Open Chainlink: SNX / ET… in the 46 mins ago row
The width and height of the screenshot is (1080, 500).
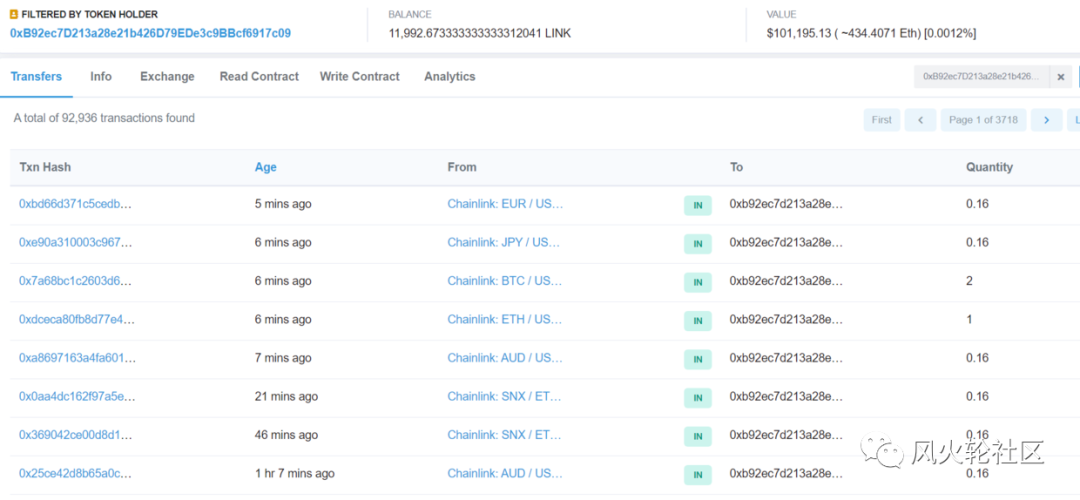(x=504, y=435)
